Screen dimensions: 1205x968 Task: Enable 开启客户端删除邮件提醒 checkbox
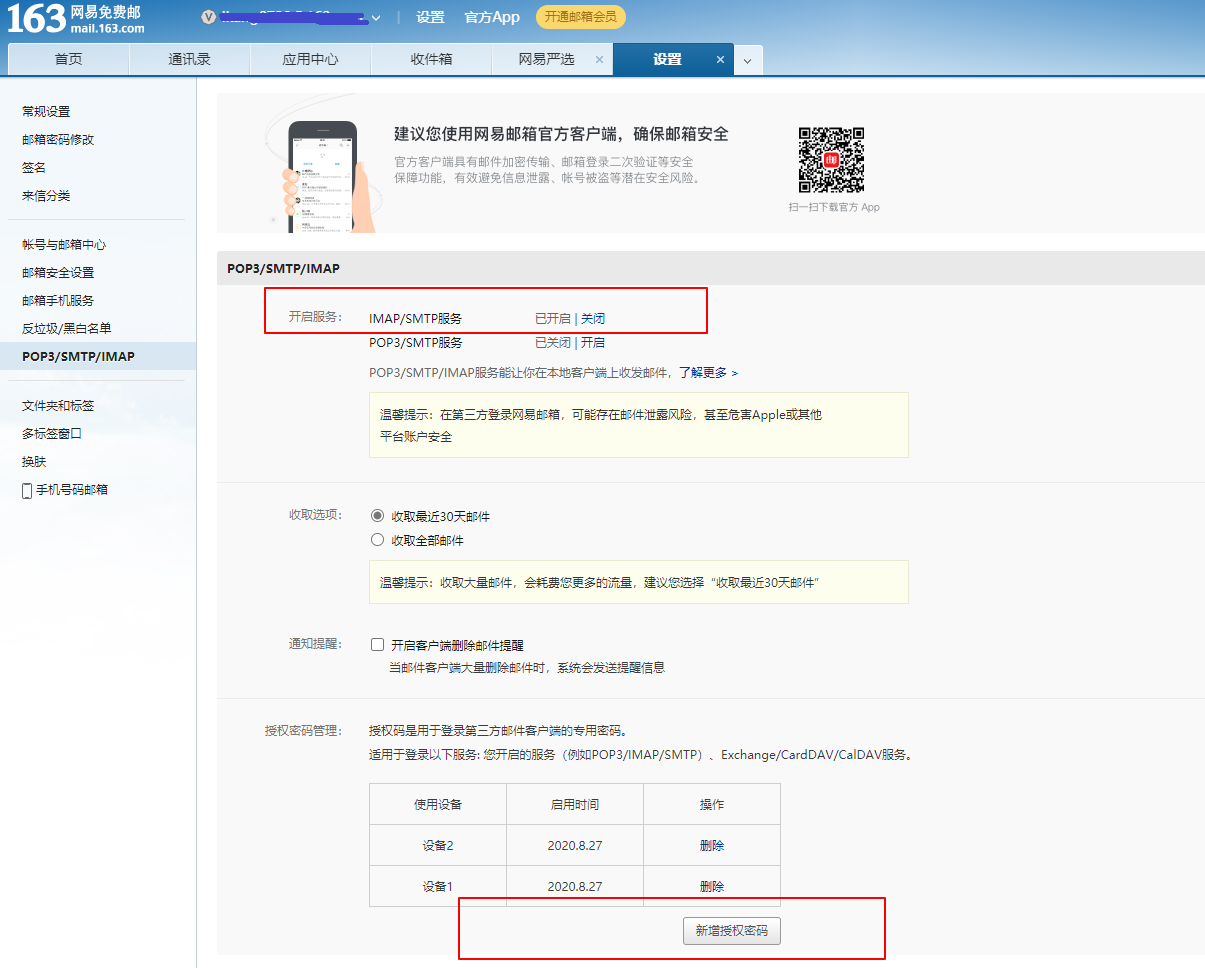pos(377,645)
